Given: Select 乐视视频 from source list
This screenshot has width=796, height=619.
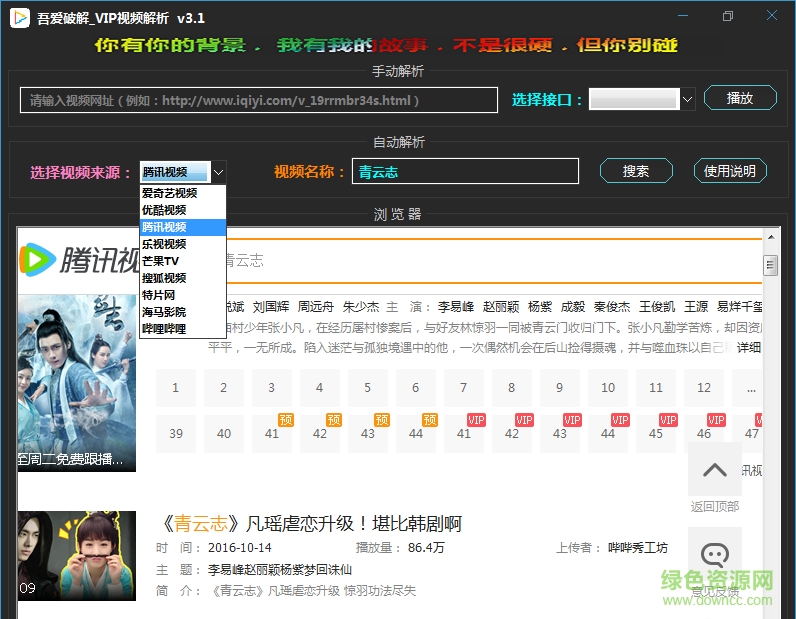Looking at the screenshot, I should (x=183, y=244).
